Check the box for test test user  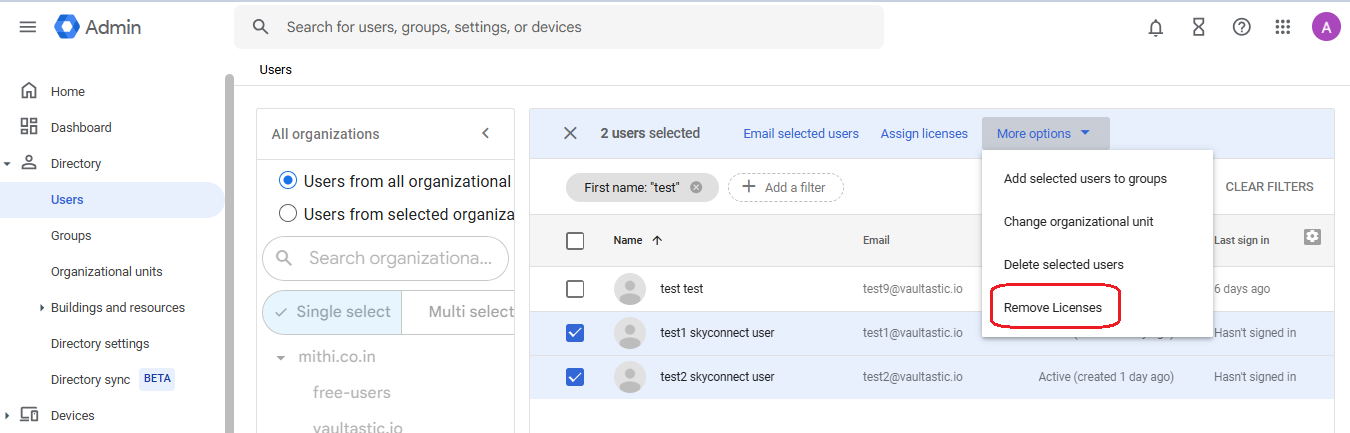click(x=575, y=289)
